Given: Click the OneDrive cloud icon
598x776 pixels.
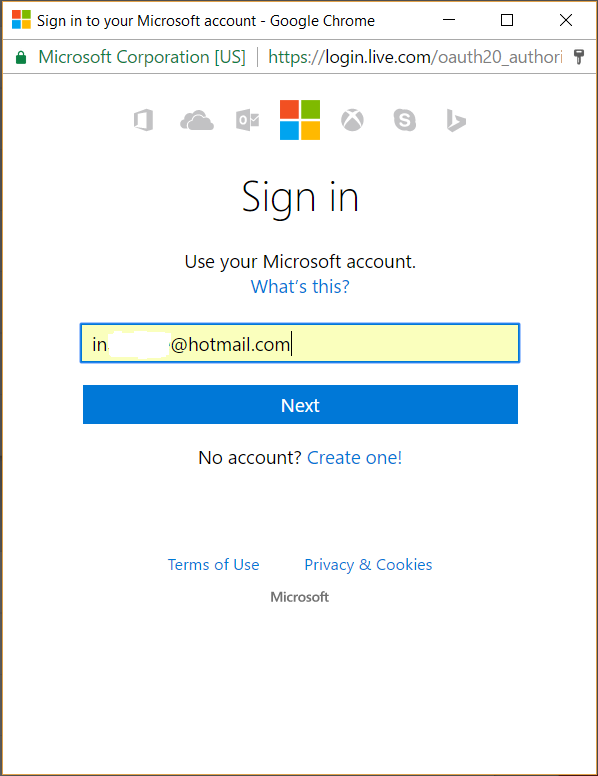Looking at the screenshot, I should pyautogui.click(x=197, y=120).
